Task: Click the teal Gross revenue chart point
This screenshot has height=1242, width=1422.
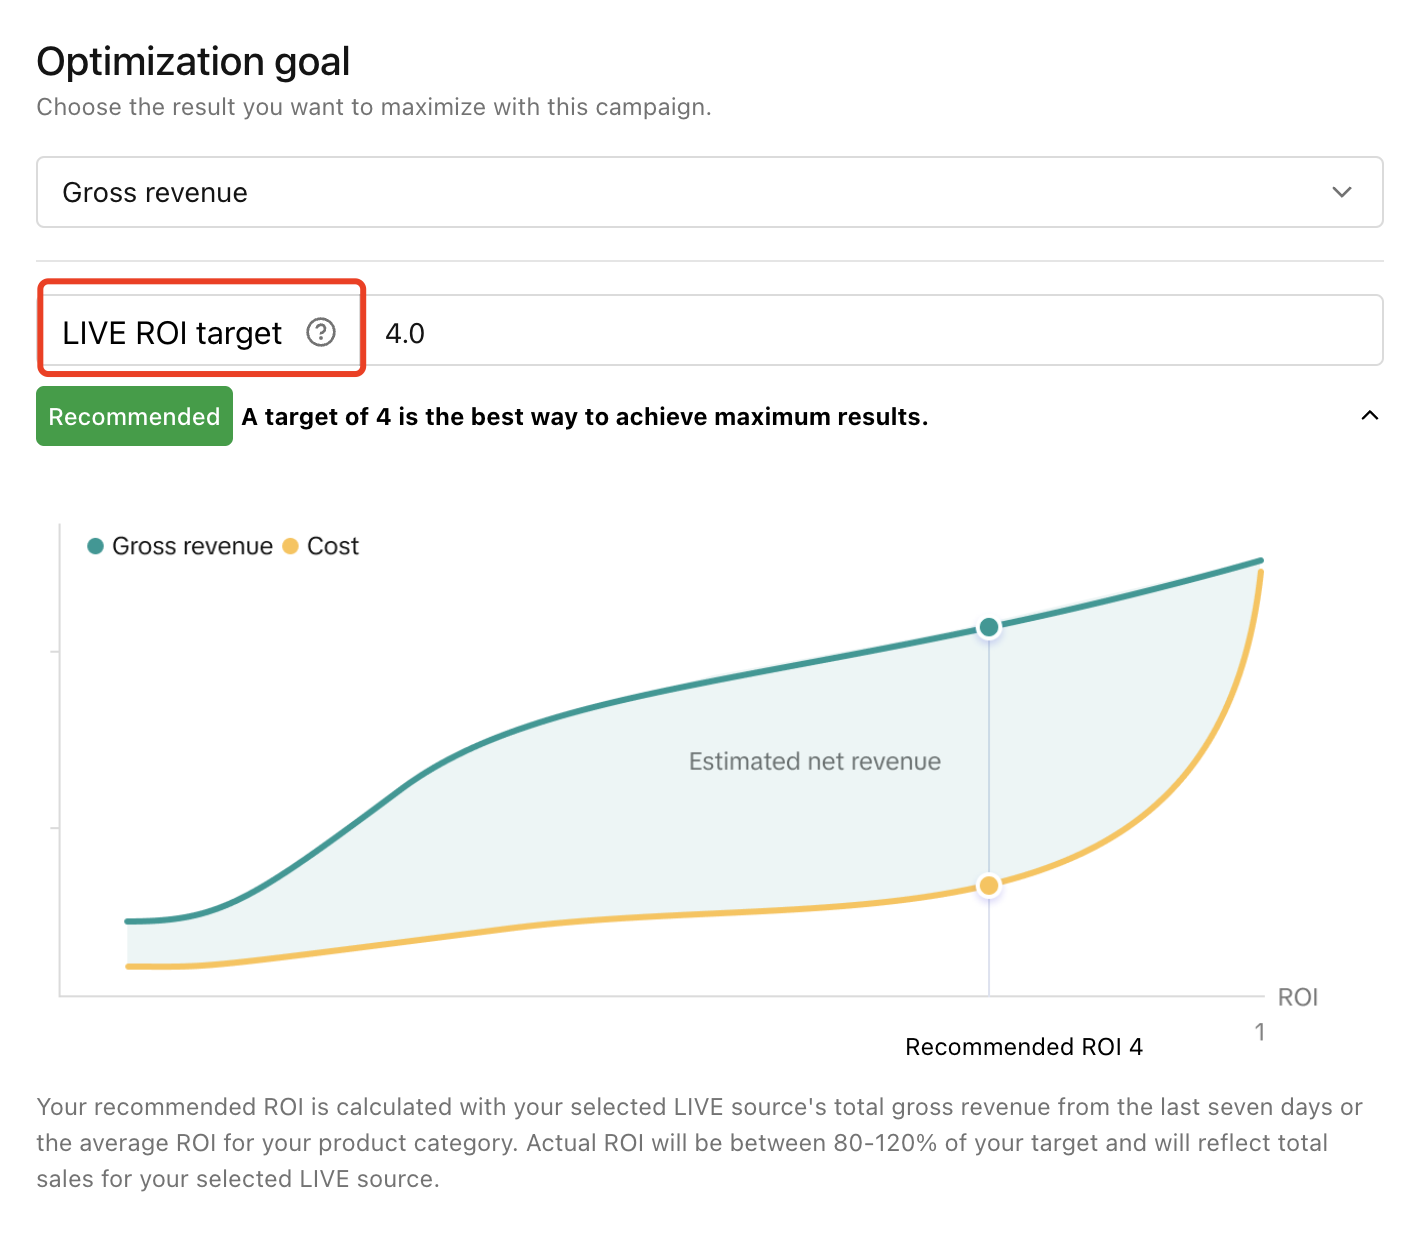Action: pos(989,627)
